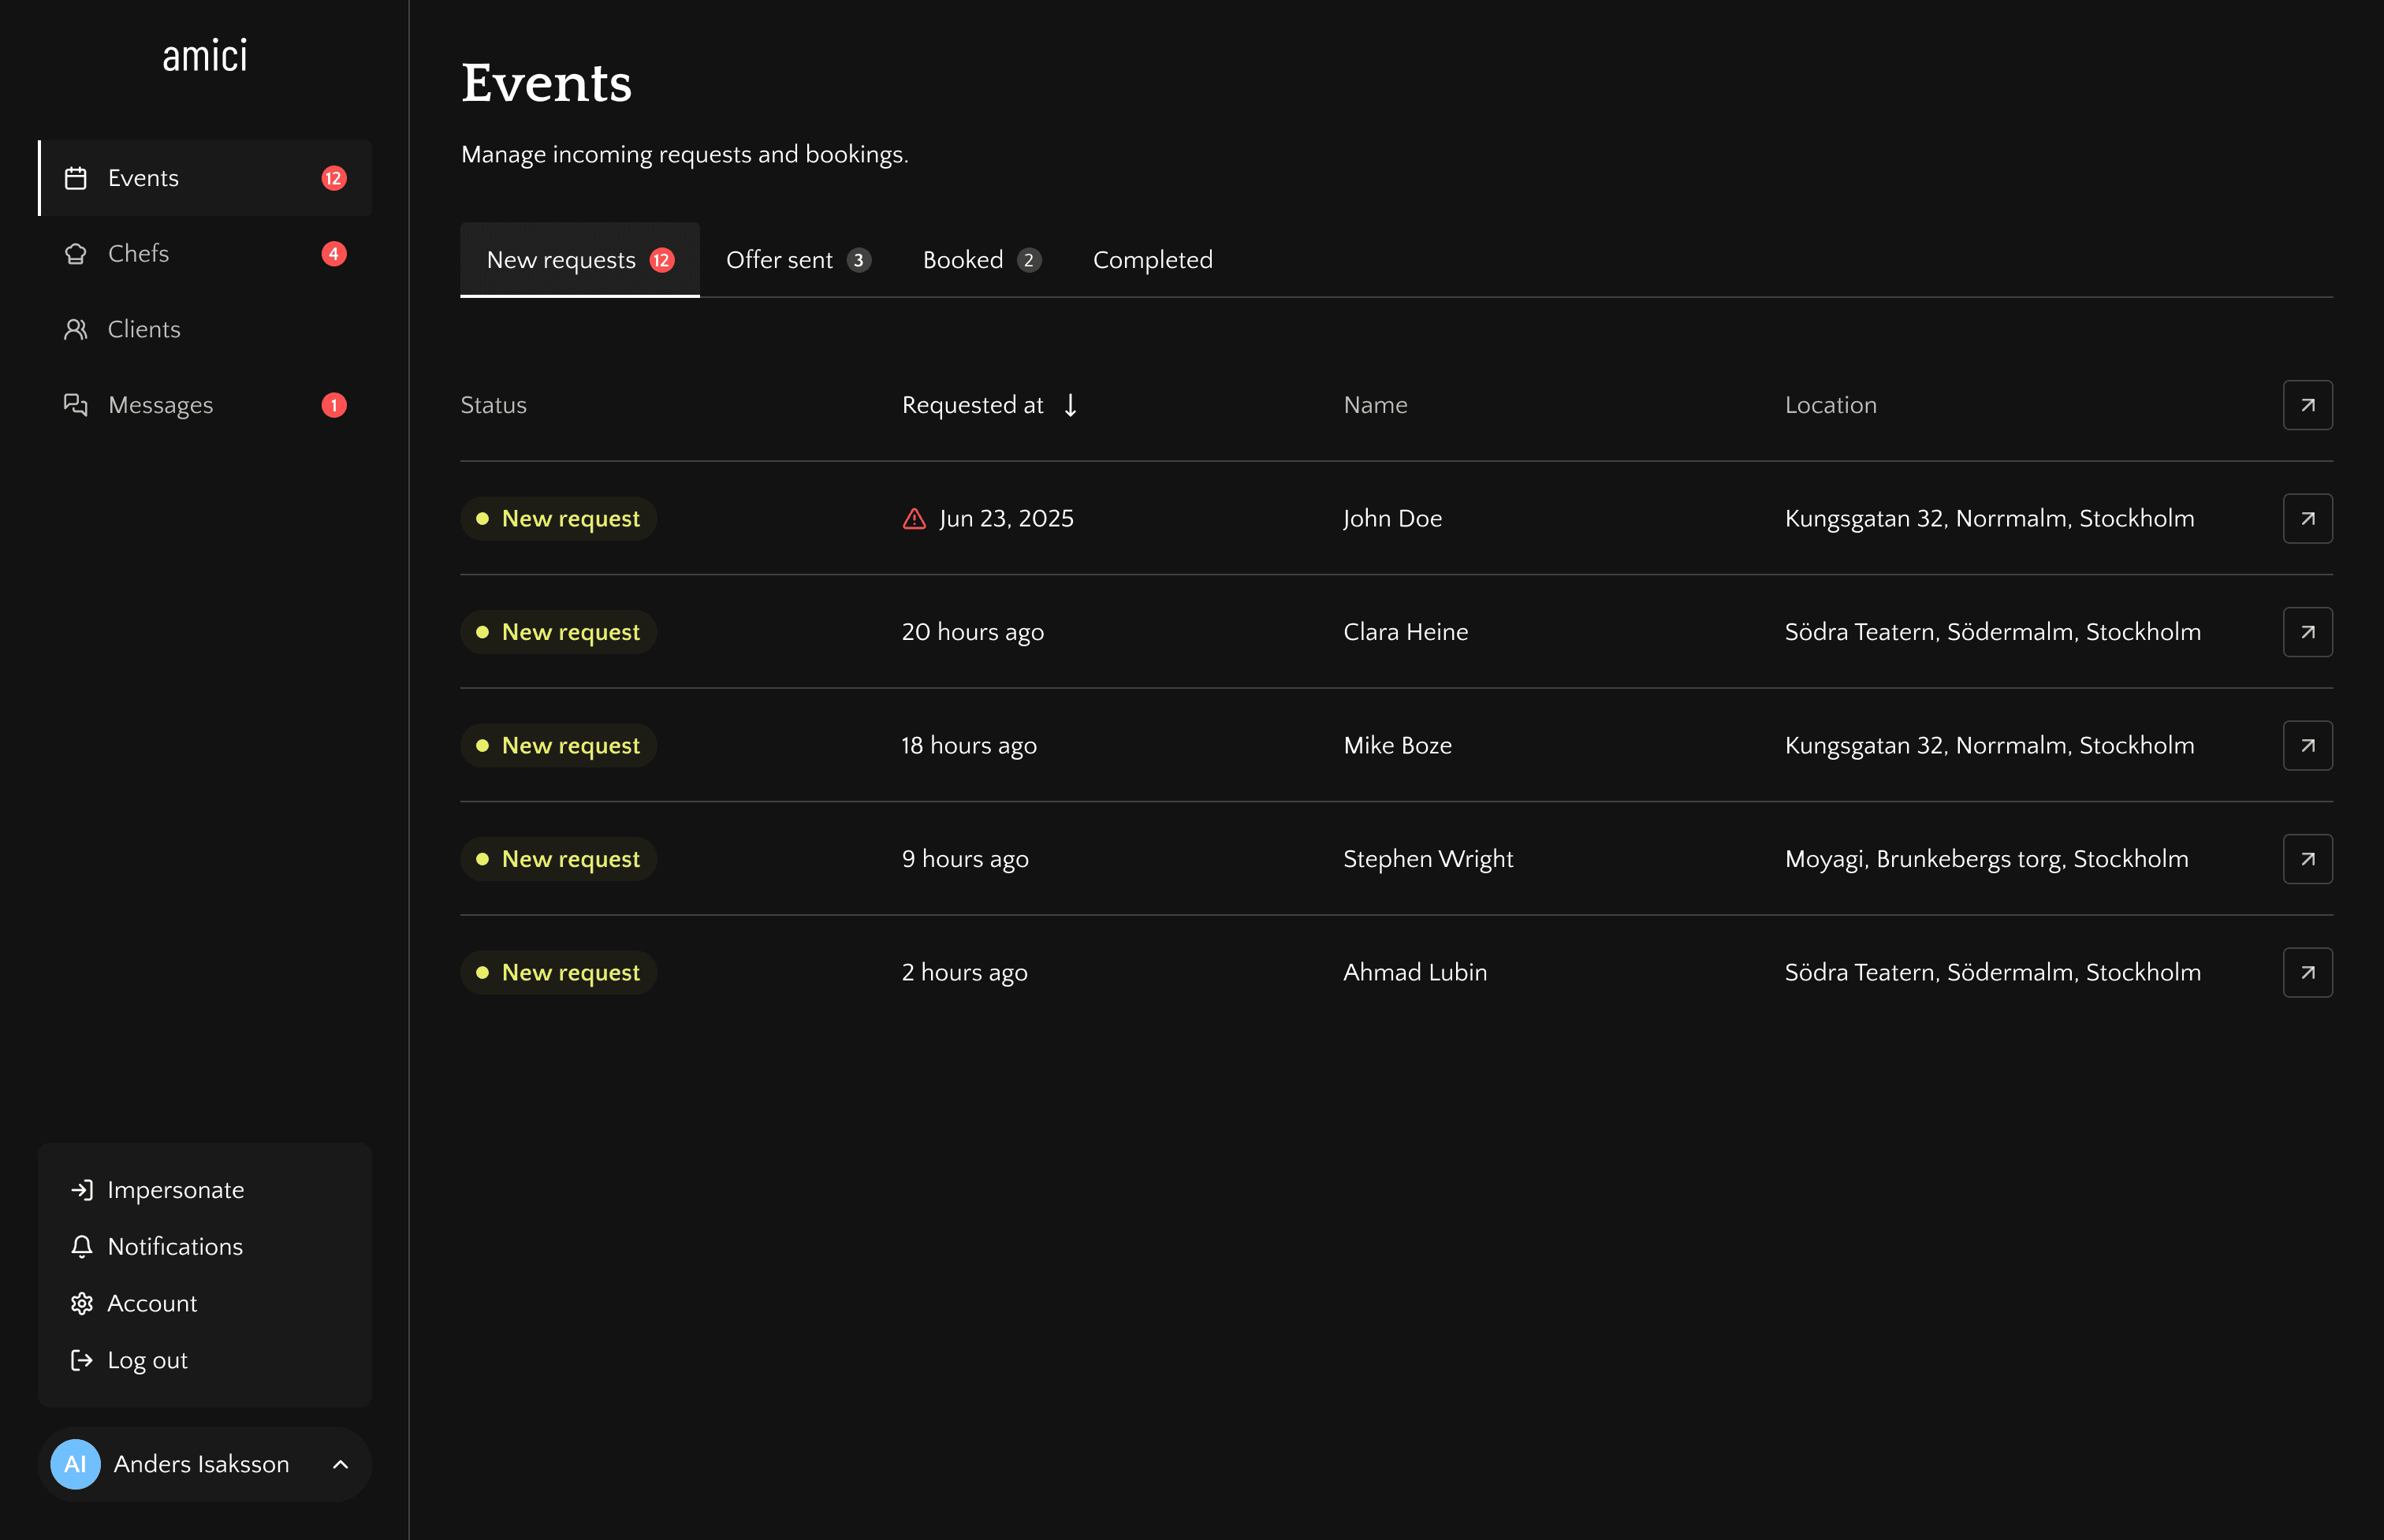Viewport: 2384px width, 1540px height.
Task: Go to Chefs in the sidebar
Action: (205, 254)
